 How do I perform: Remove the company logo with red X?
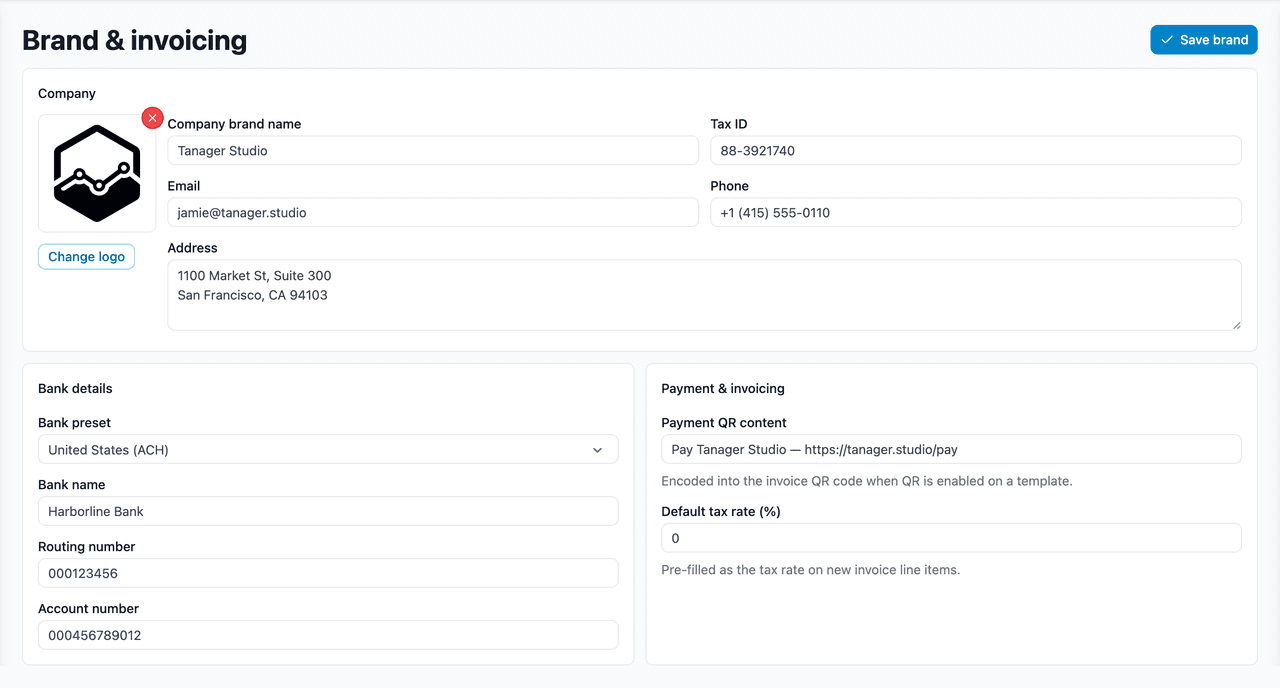pyautogui.click(x=152, y=118)
